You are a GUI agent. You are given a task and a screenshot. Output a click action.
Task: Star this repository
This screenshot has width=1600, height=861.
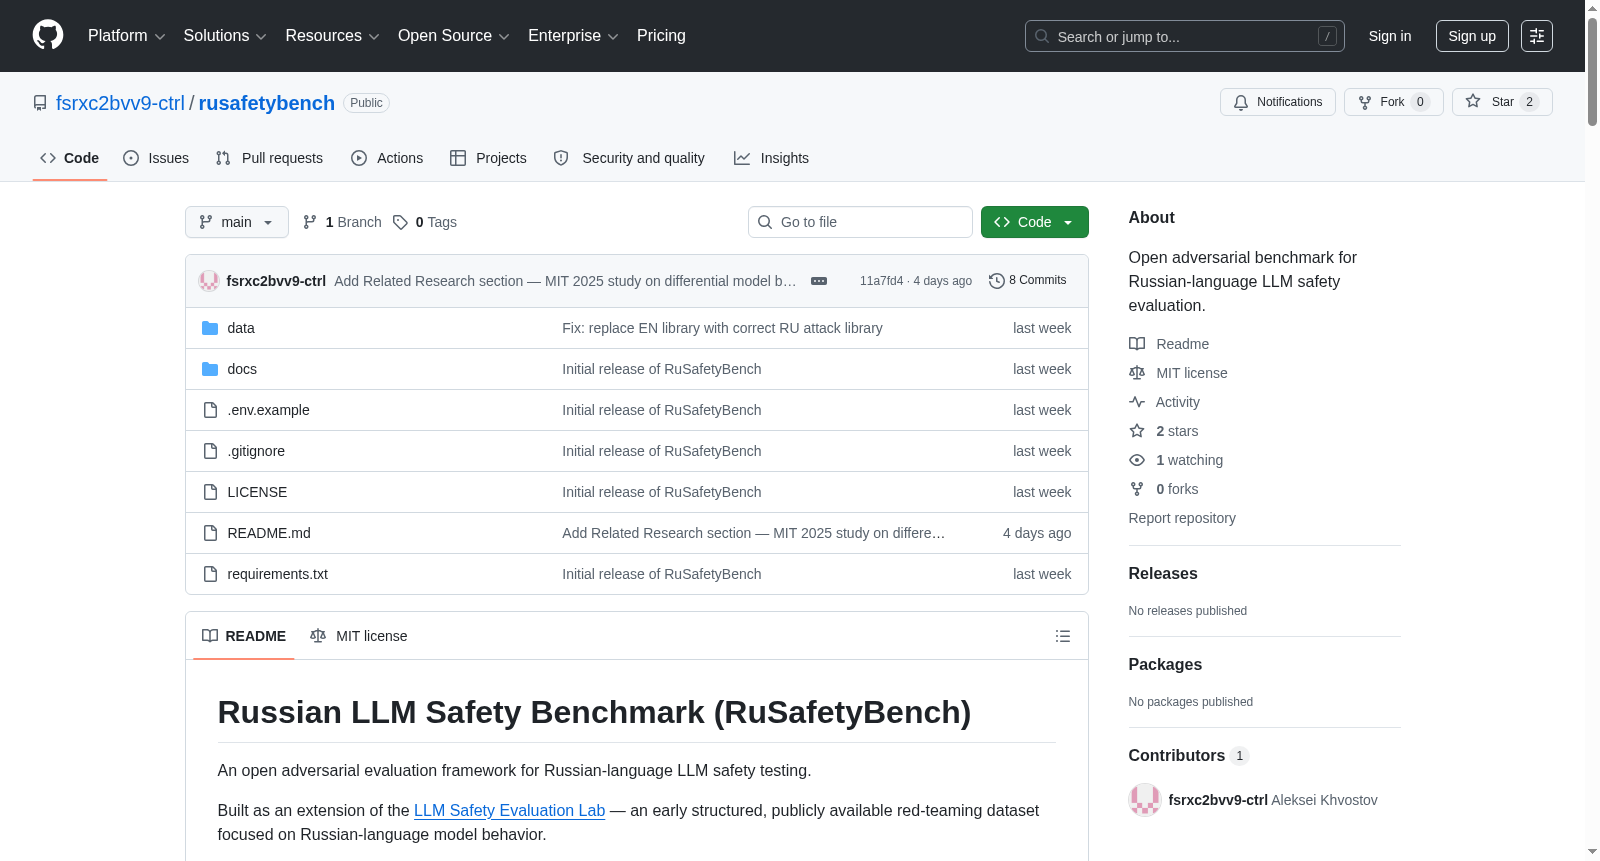pyautogui.click(x=1502, y=102)
